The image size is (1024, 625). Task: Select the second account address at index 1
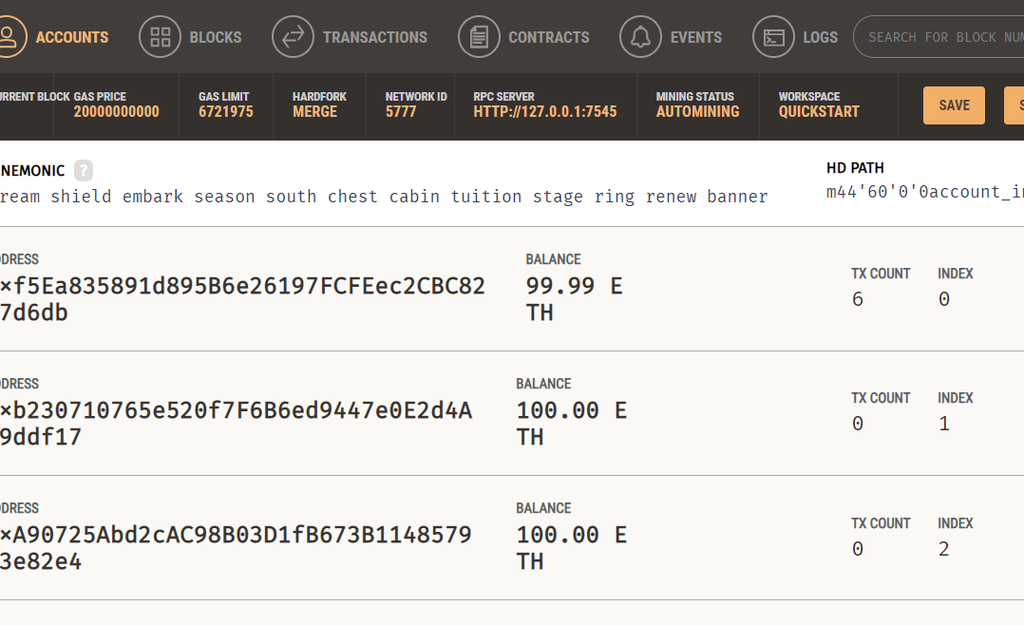tap(236, 423)
